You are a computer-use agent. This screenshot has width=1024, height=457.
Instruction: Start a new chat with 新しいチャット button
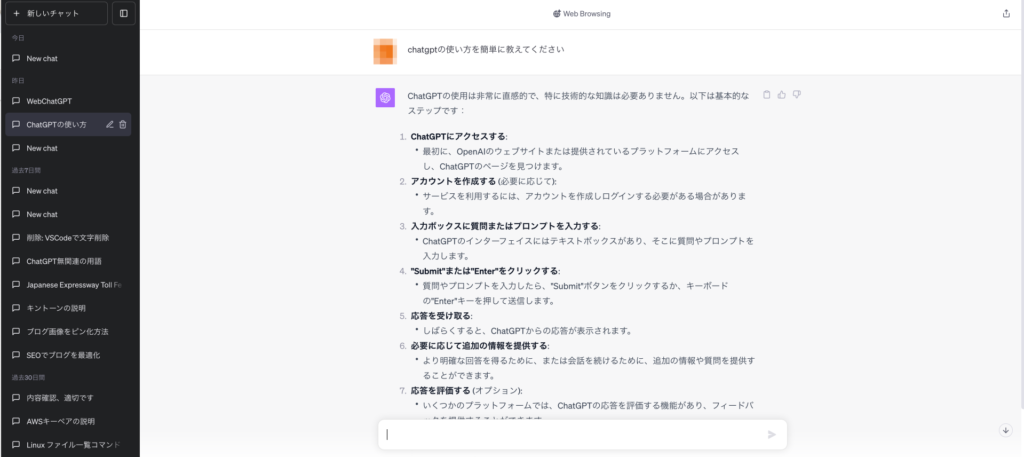click(56, 13)
